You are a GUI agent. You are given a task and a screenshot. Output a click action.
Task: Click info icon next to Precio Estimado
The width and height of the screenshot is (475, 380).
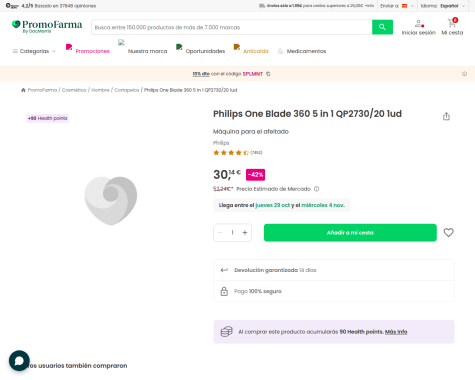(316, 189)
